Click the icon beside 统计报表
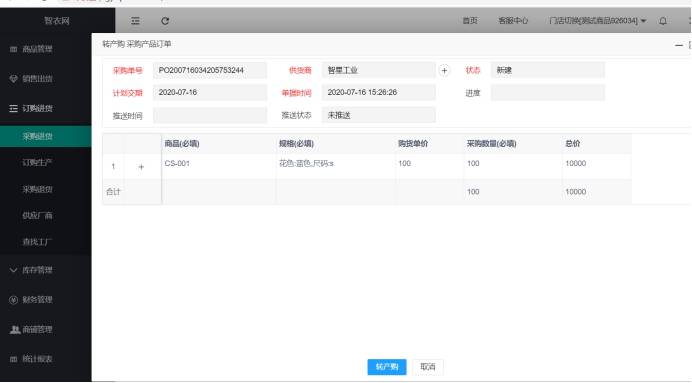Viewport: 692px width, 383px height. (x=13, y=359)
